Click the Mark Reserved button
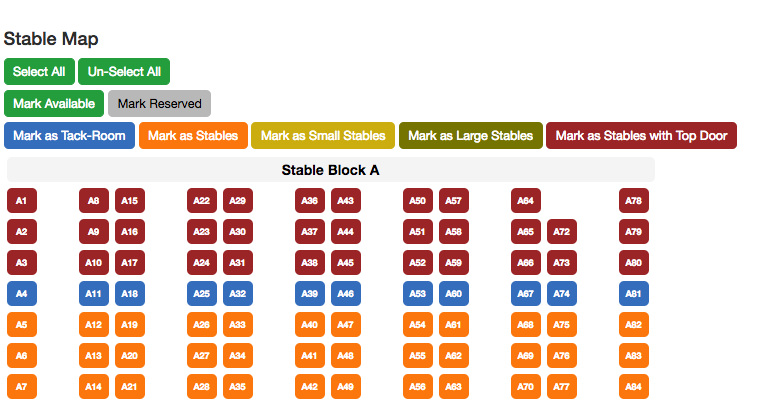This screenshot has height=403, width=757. pyautogui.click(x=159, y=103)
